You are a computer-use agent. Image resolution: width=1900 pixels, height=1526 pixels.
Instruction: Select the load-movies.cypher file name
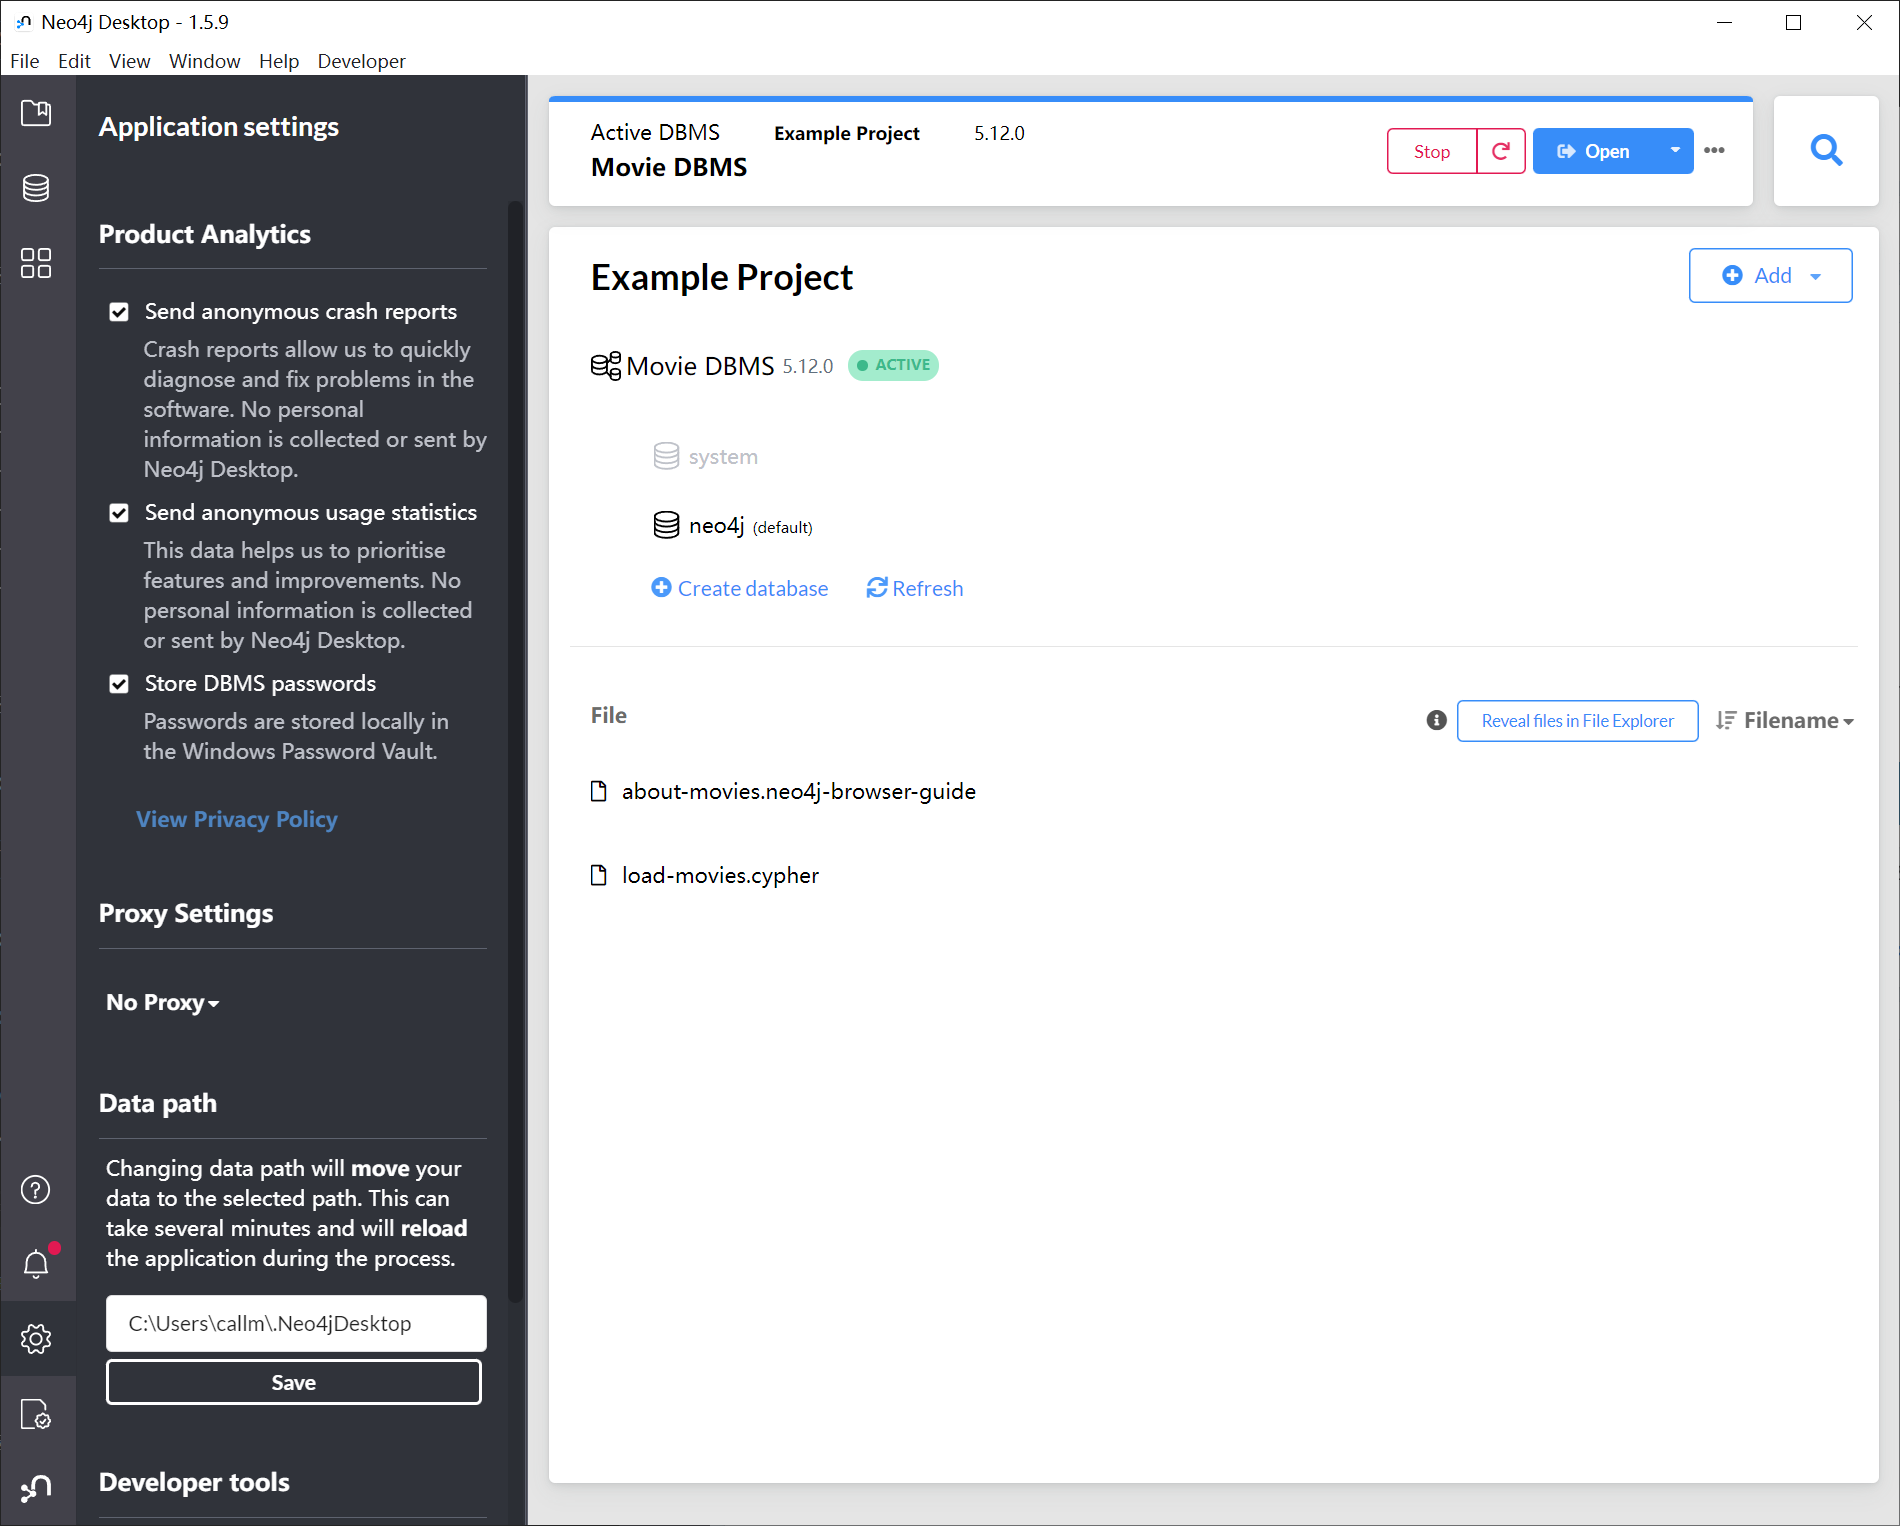click(x=720, y=875)
